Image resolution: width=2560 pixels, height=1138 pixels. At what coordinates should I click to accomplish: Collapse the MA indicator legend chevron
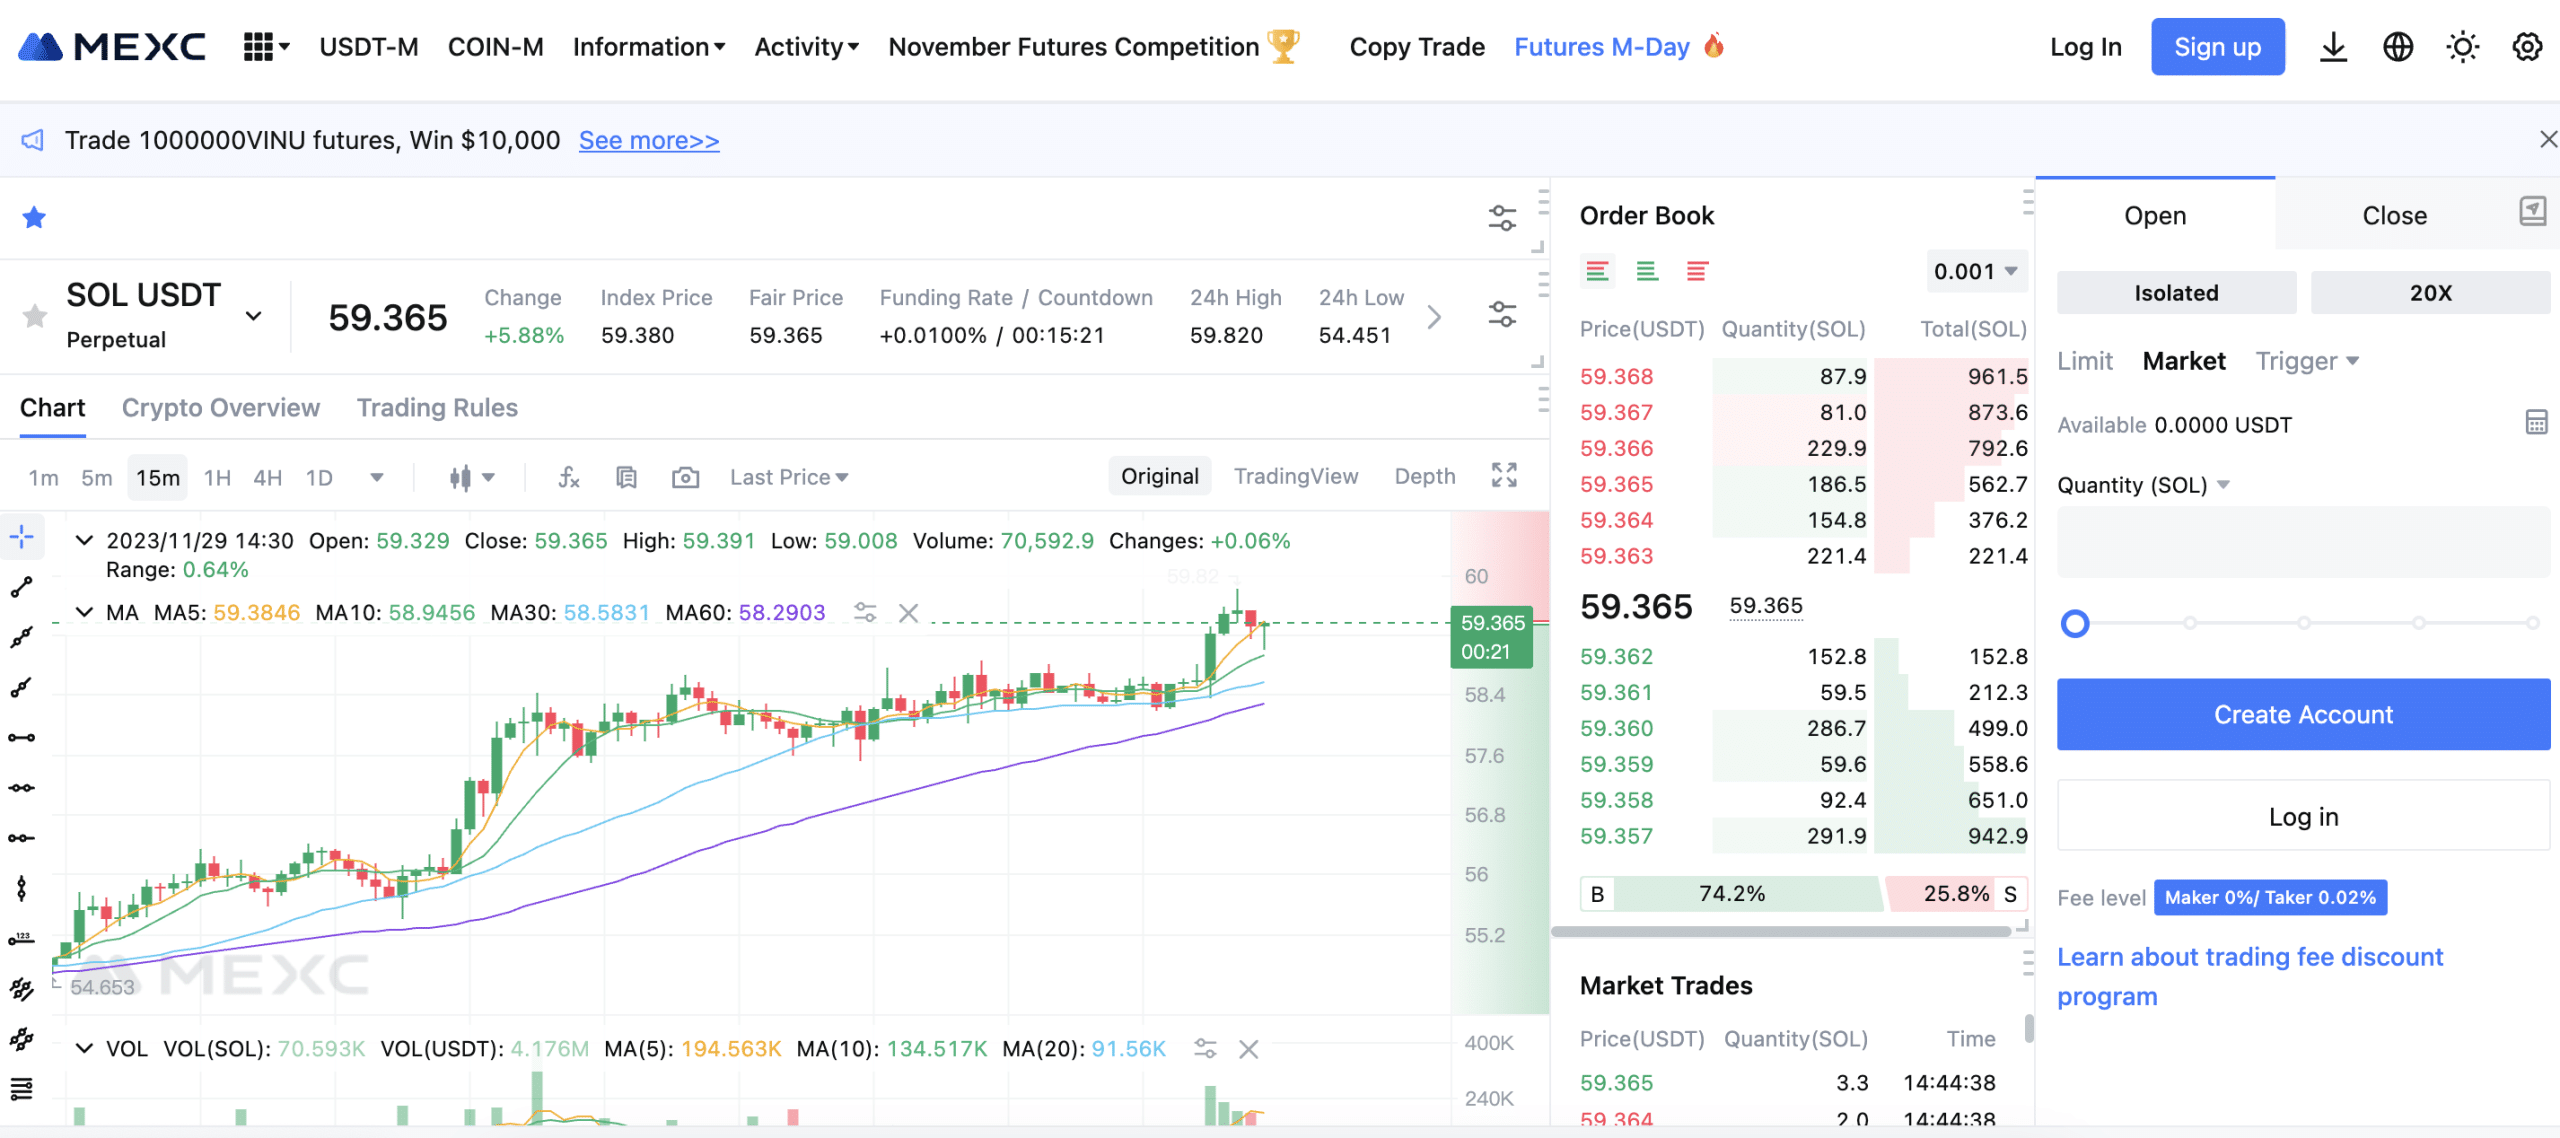point(85,612)
